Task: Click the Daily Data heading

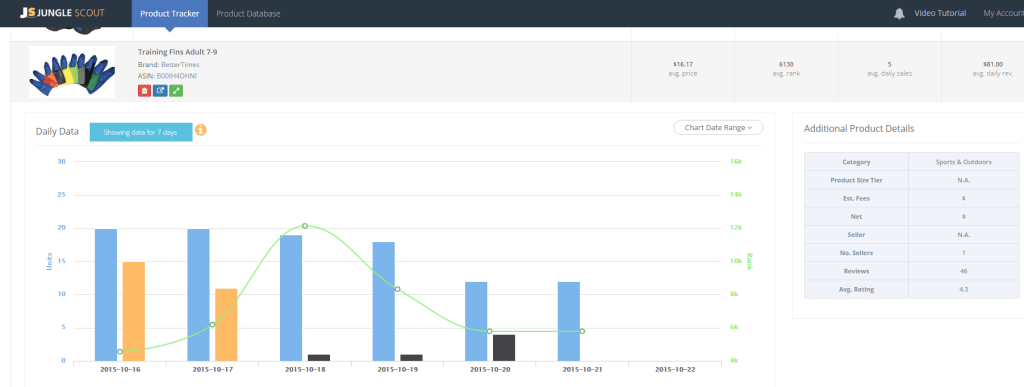Action: point(57,132)
